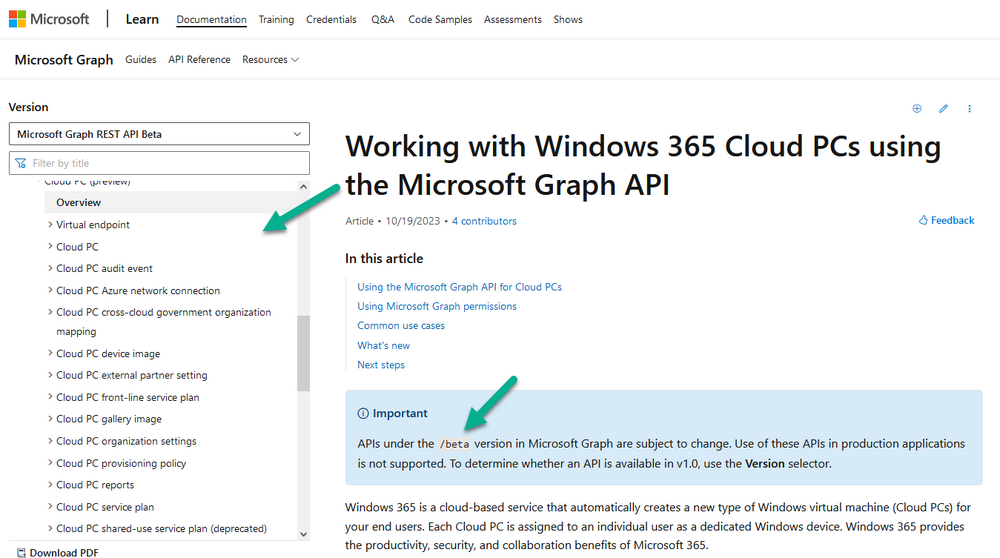Jump to Using Microsoft Graph permissions
This screenshot has height=558, width=1000.
tap(437, 306)
